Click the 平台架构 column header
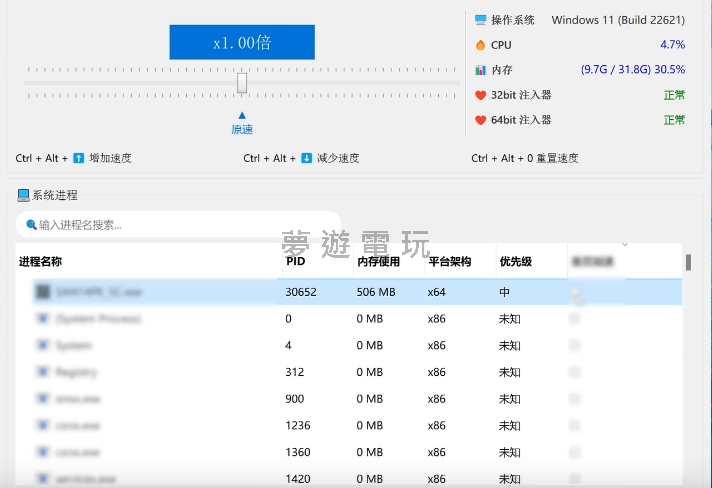Viewport: 712px width, 488px height. point(450,262)
